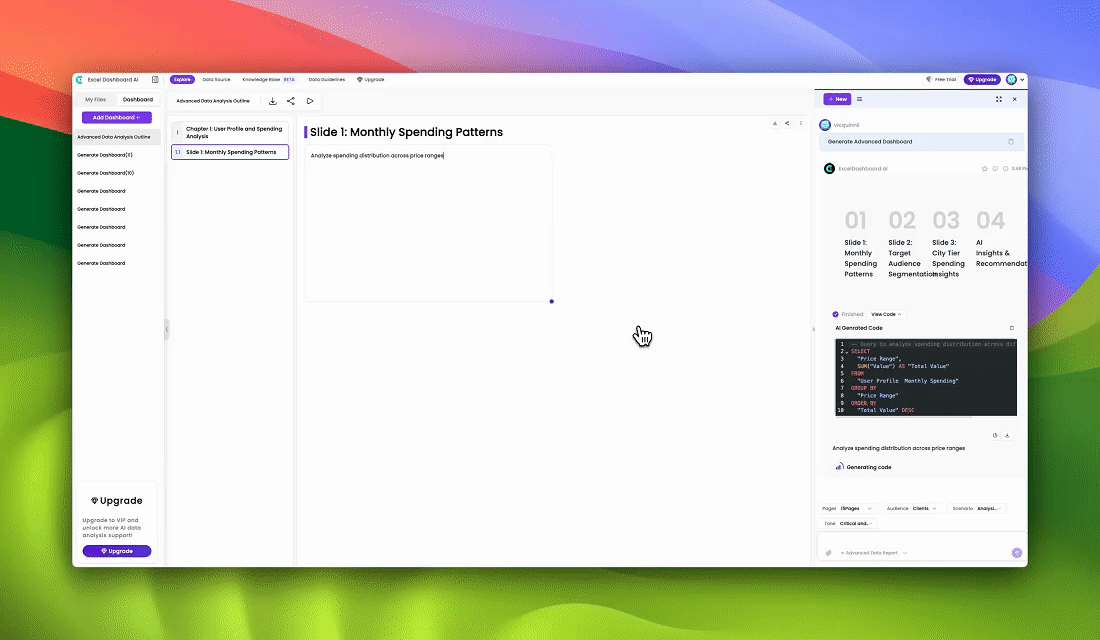Expand the account dropdown arrow

(x=1022, y=80)
